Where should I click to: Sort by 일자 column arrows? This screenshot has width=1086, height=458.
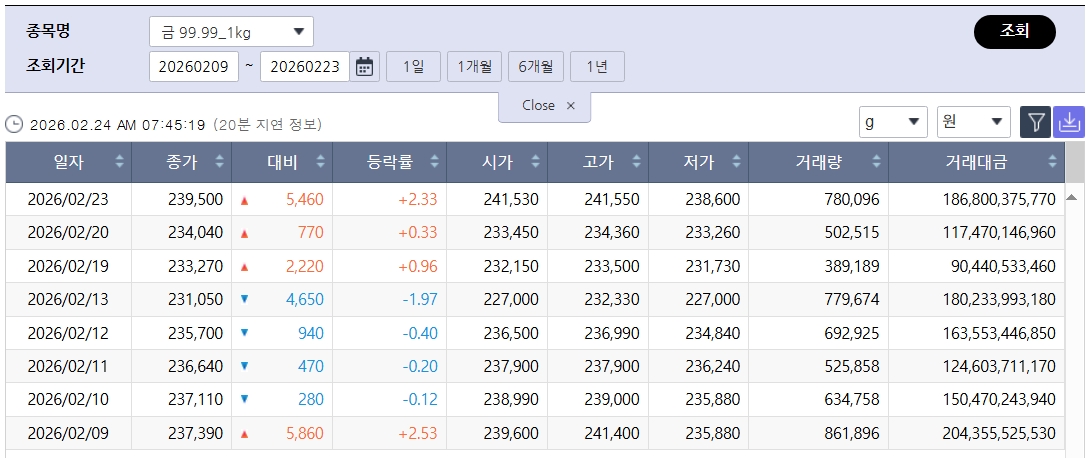pos(120,162)
